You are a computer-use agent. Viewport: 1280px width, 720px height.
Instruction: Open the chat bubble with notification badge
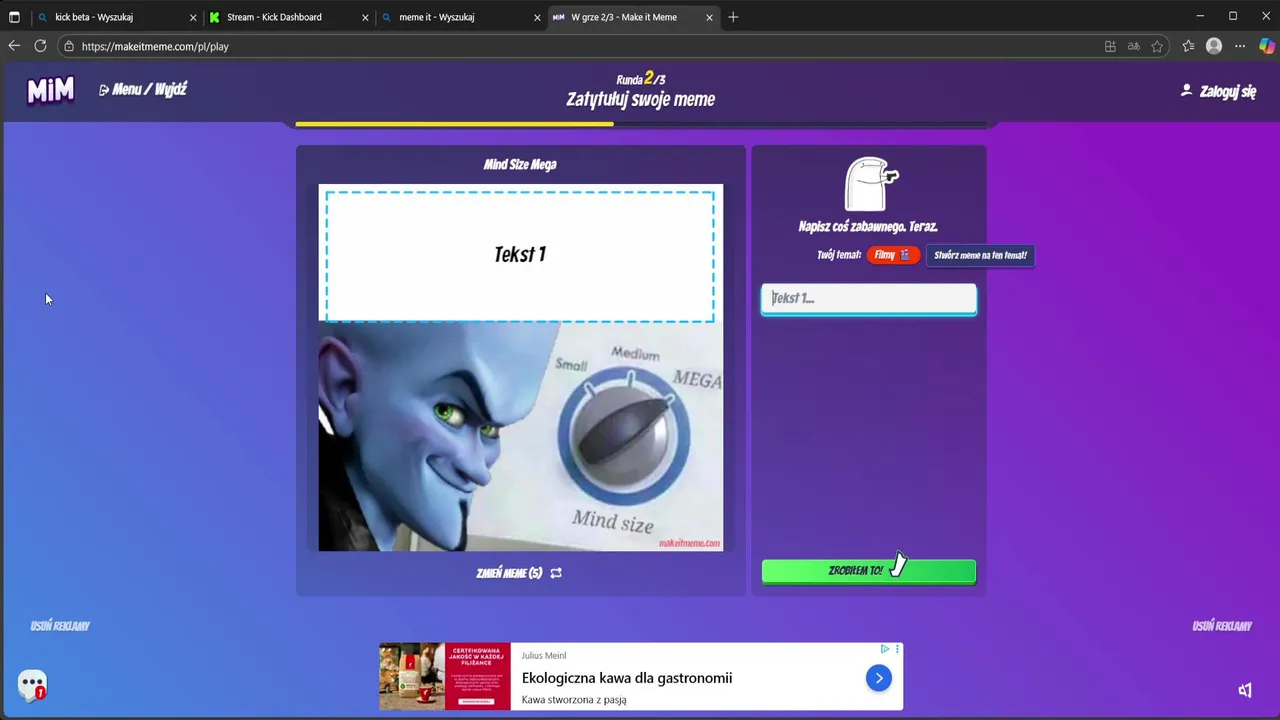click(x=32, y=686)
